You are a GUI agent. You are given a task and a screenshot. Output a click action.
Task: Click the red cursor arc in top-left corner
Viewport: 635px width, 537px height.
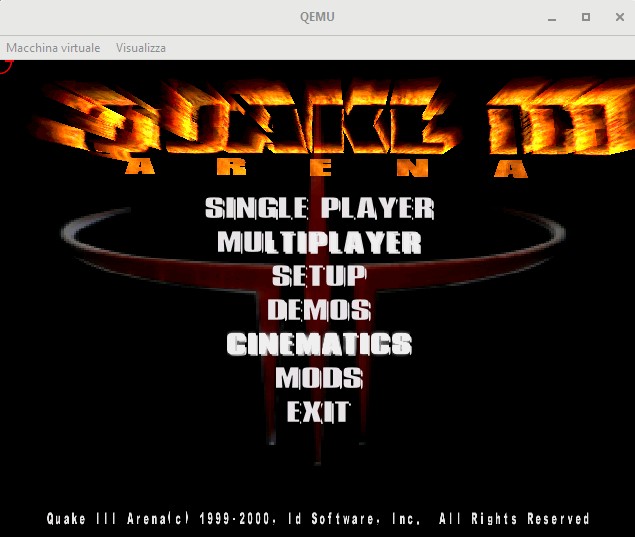pyautogui.click(x=5, y=66)
